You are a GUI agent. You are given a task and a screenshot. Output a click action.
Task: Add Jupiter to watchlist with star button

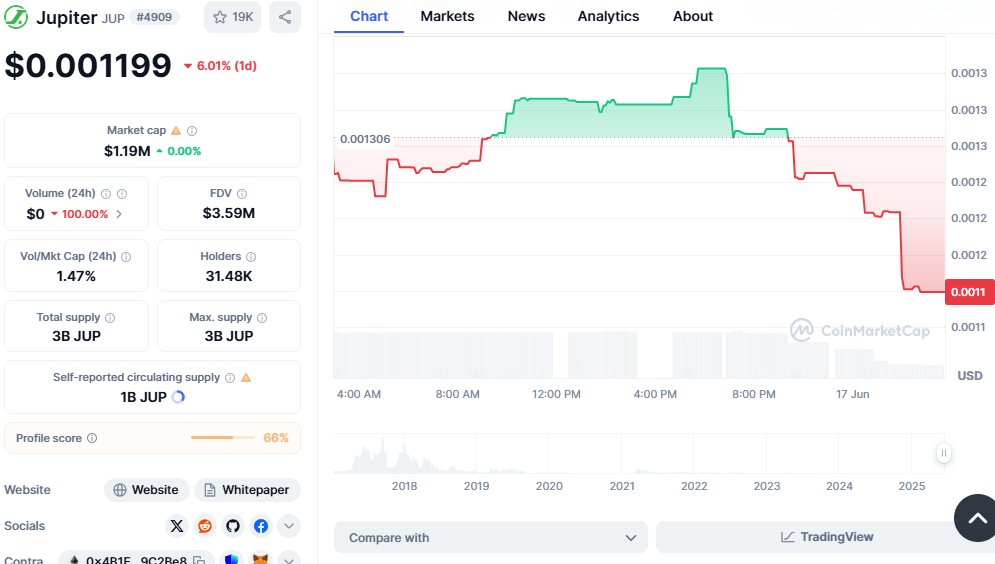coord(233,17)
